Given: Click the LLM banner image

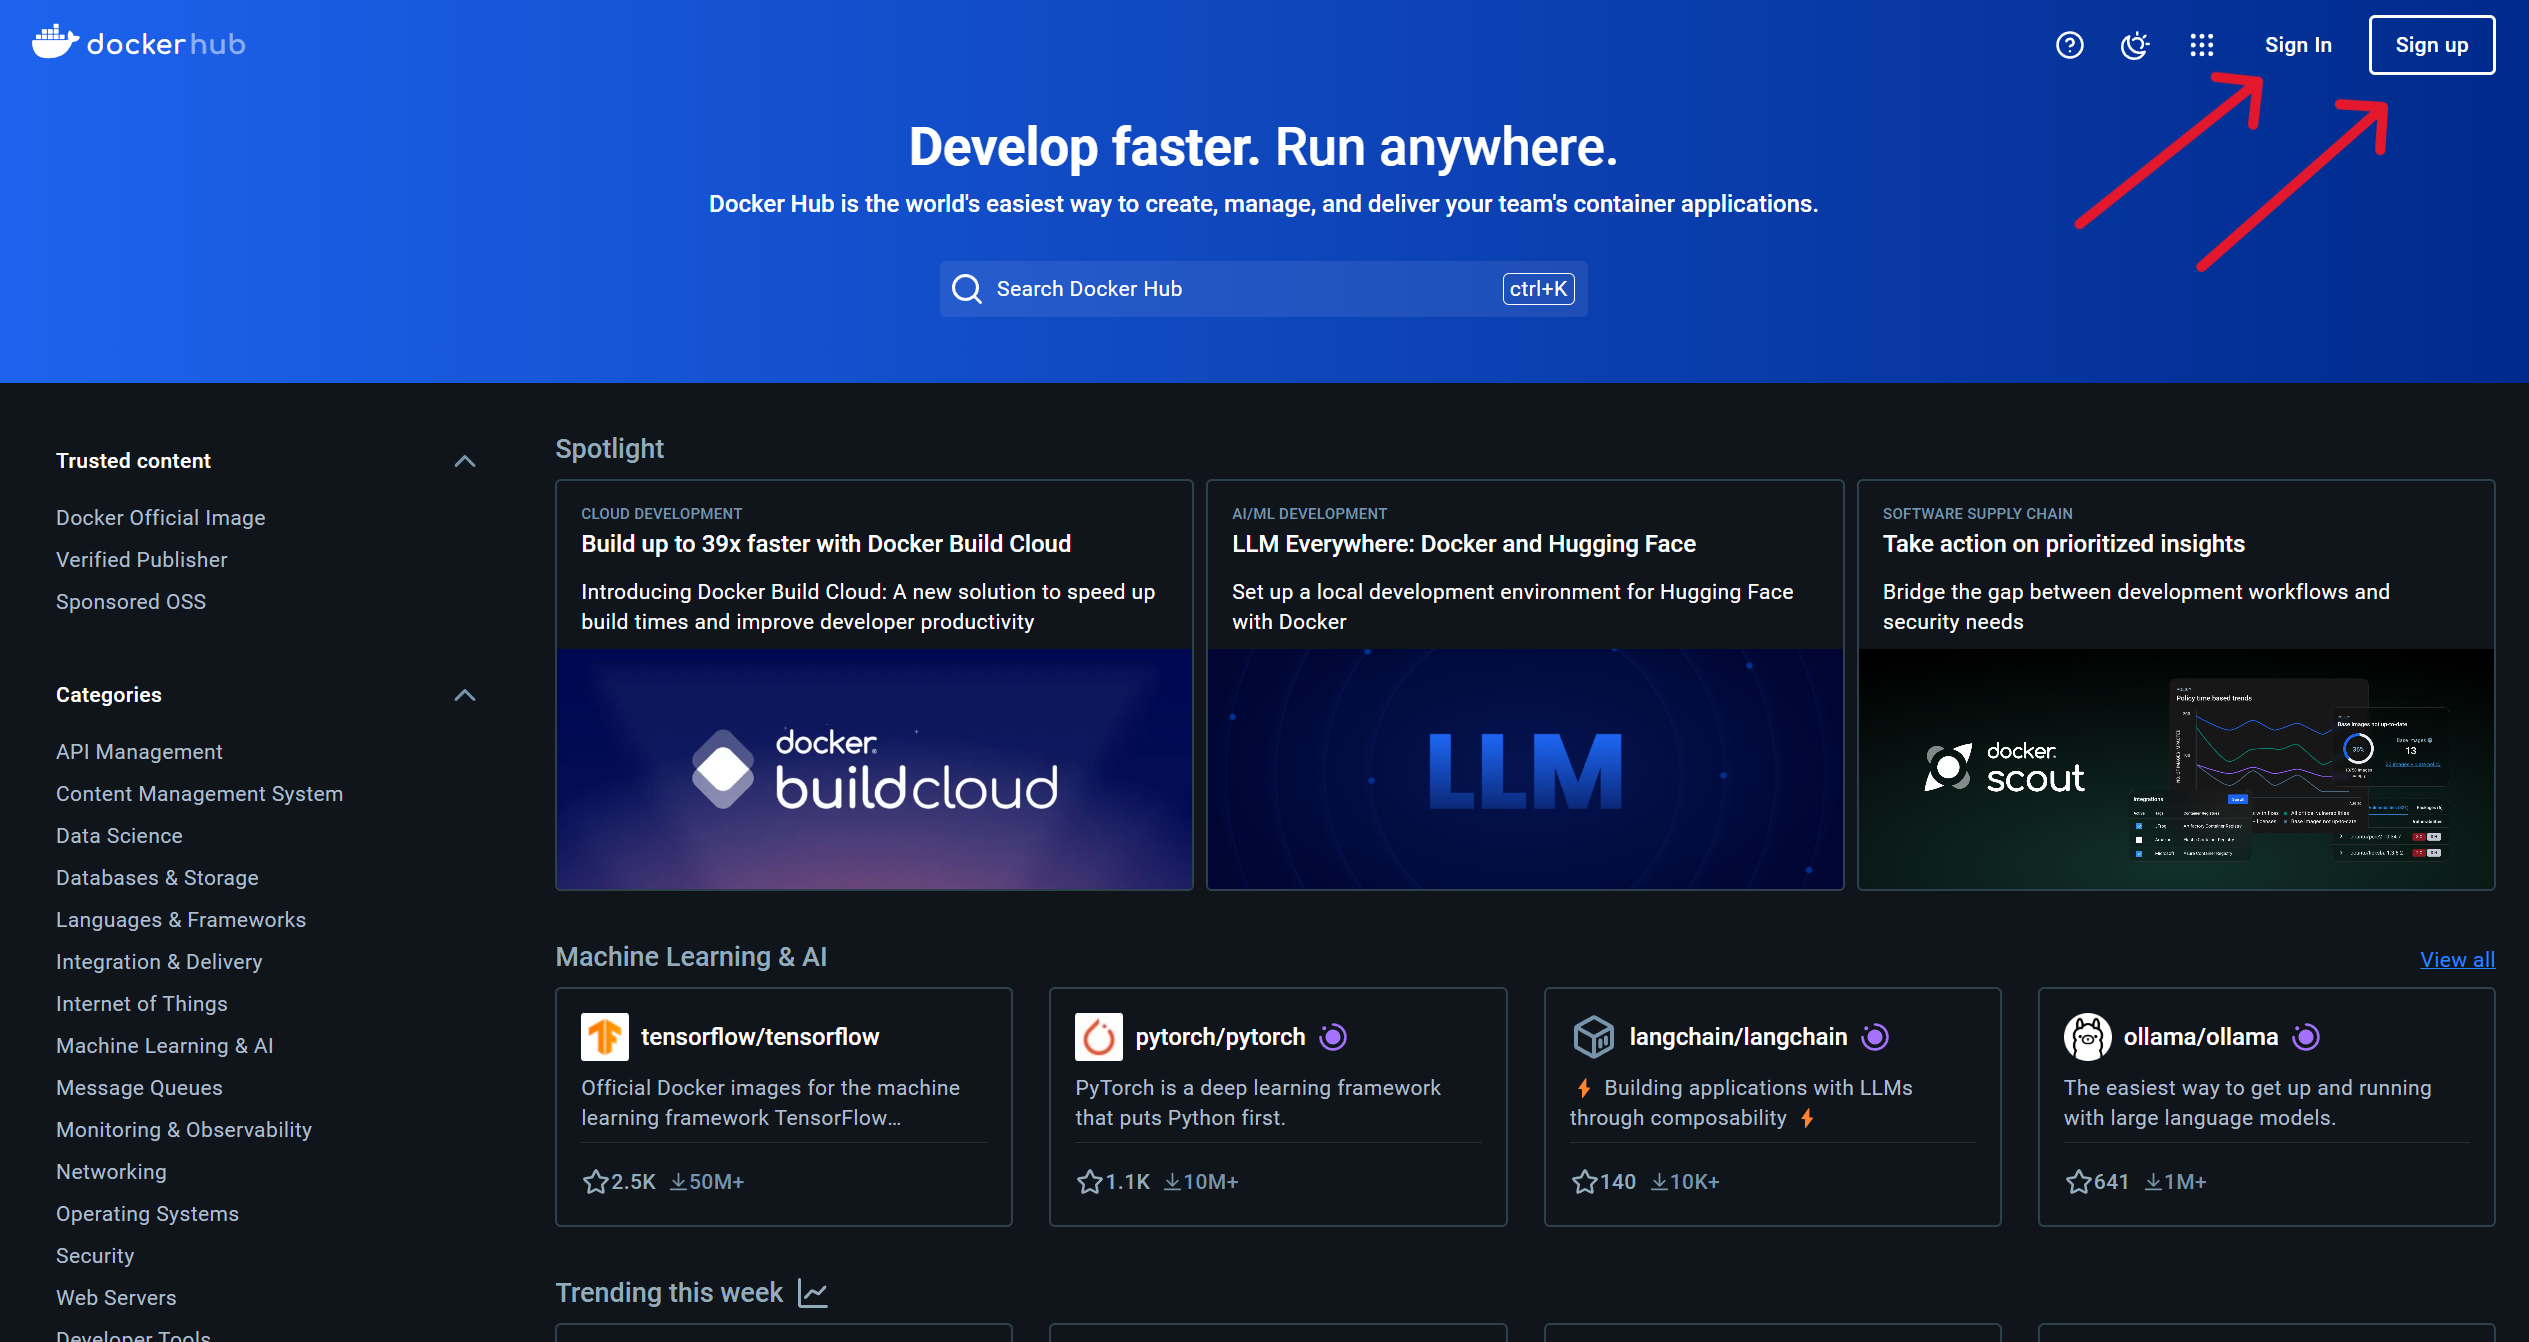Looking at the screenshot, I should coord(1525,769).
